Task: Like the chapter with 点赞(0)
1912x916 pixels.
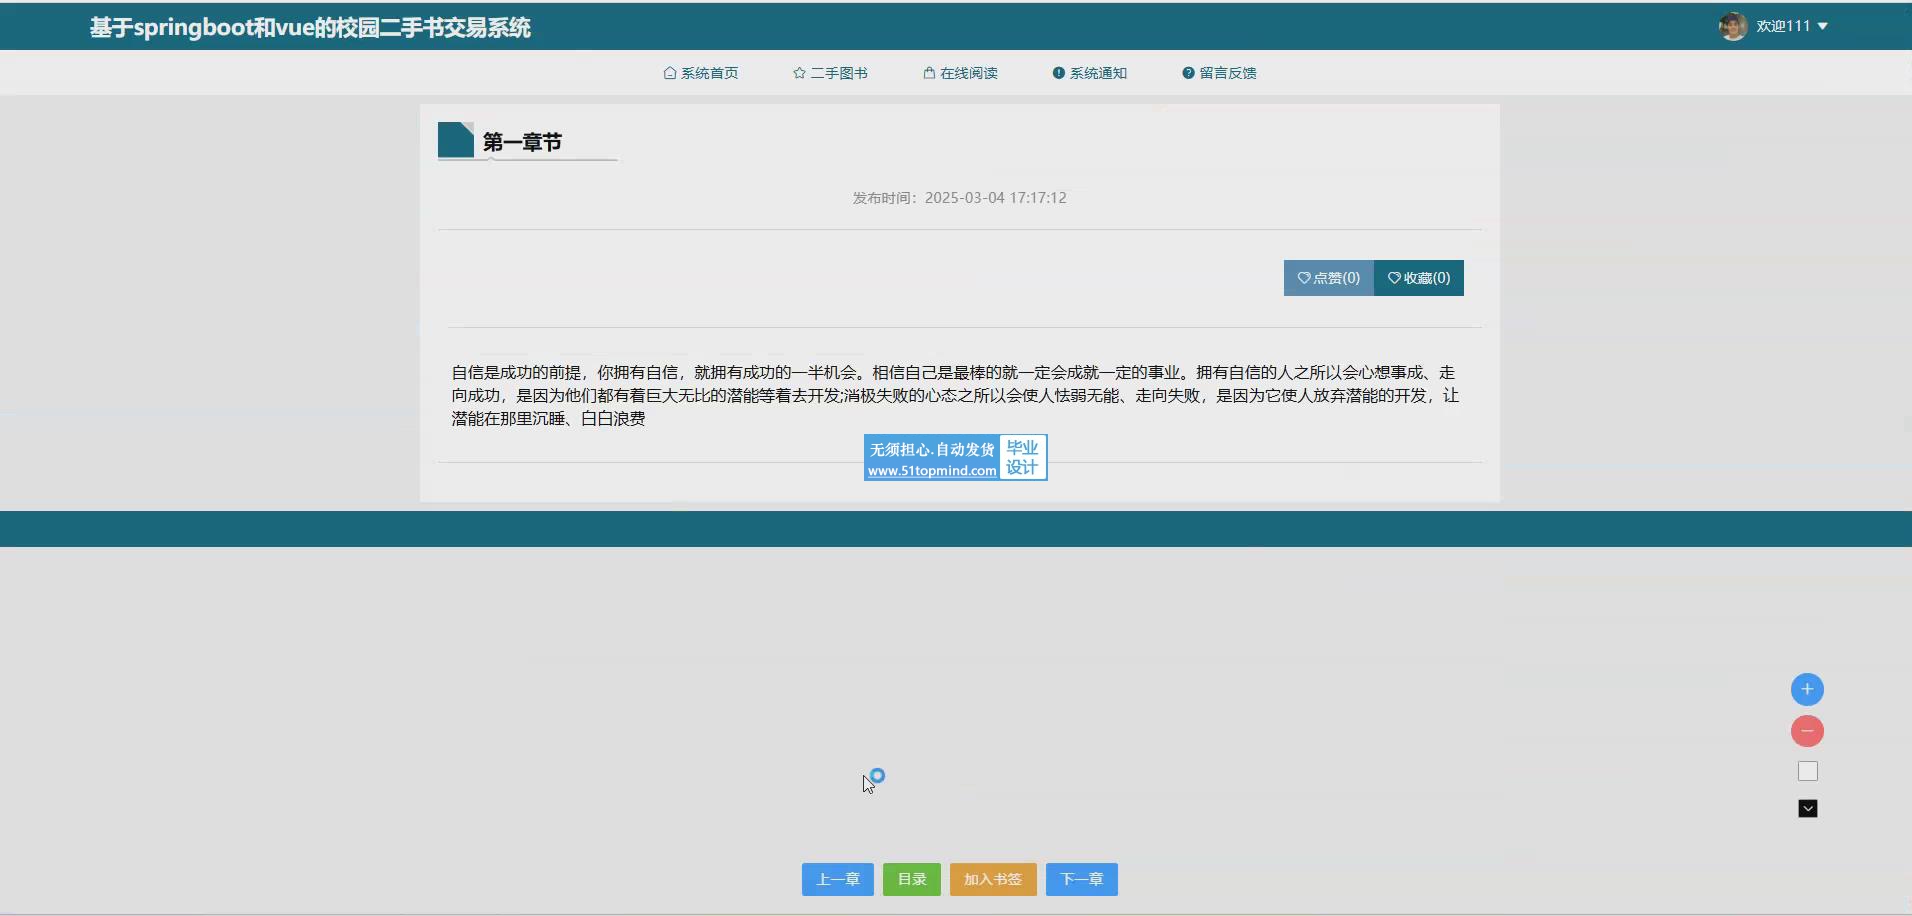Action: pyautogui.click(x=1328, y=278)
